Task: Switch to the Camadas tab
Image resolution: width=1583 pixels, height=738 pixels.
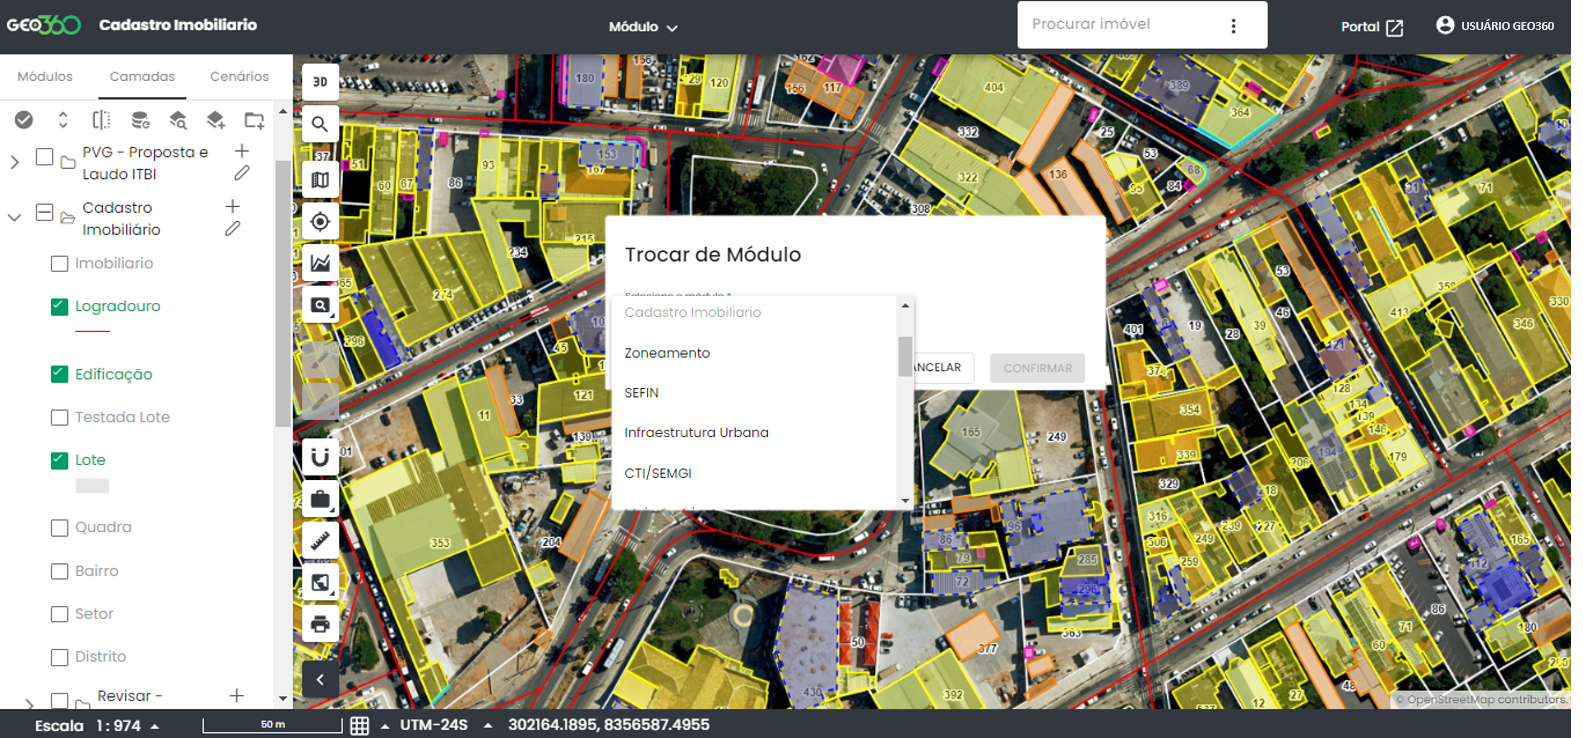Action: pos(142,76)
